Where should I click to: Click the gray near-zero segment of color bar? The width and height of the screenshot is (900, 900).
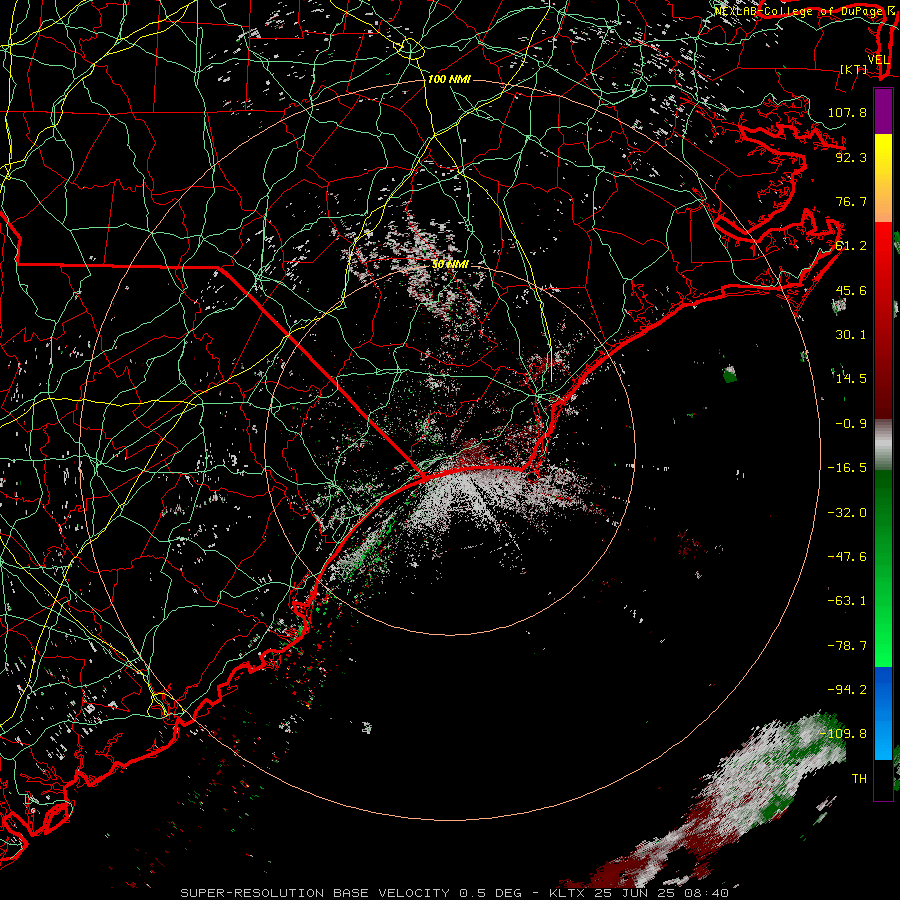click(883, 445)
